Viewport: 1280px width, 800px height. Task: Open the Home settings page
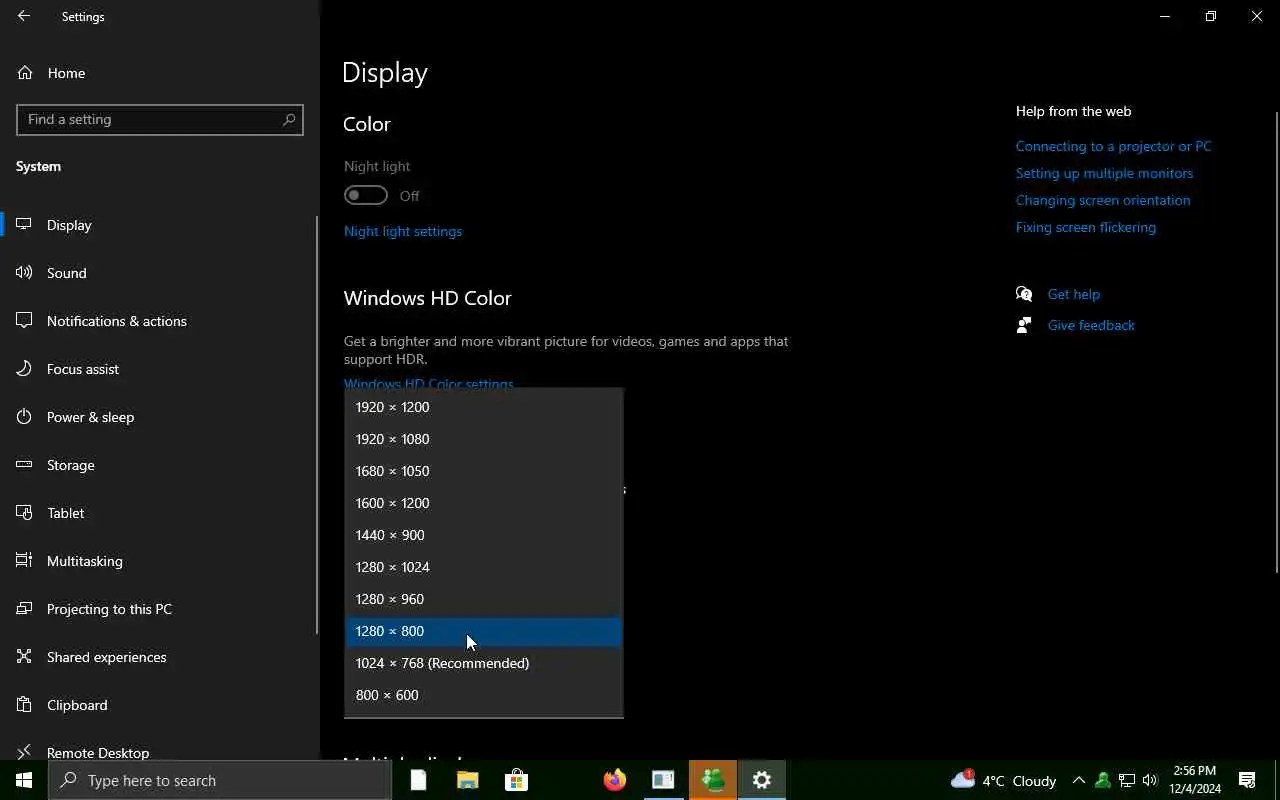point(160,73)
